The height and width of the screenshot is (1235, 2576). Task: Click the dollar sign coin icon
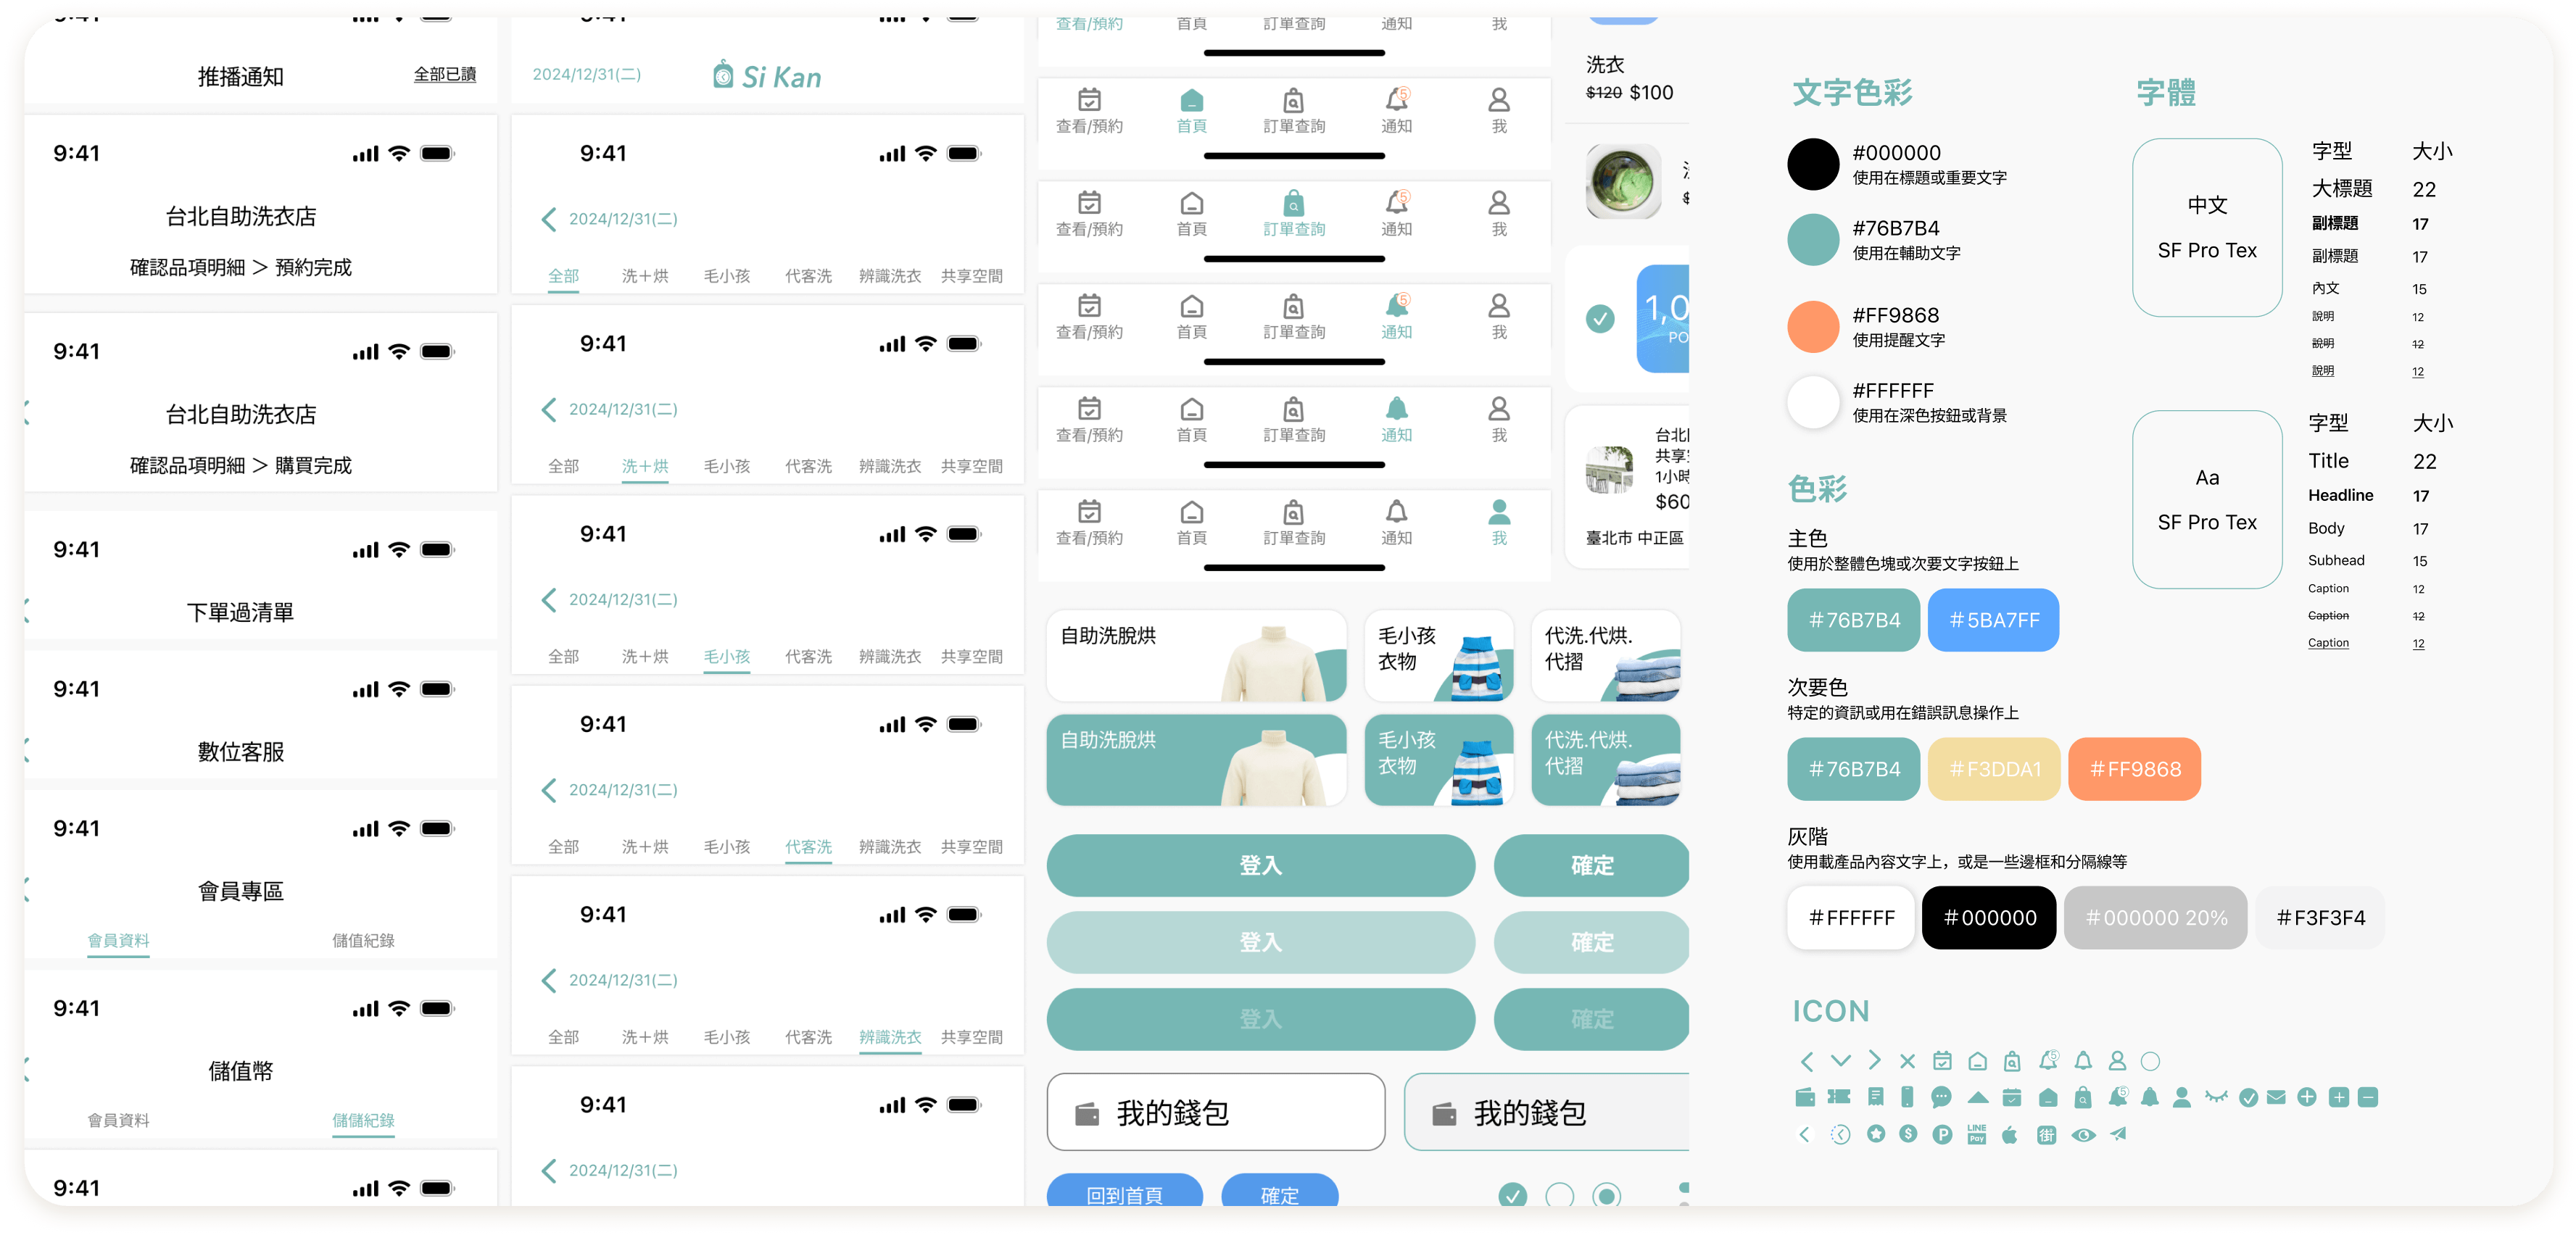1908,1134
